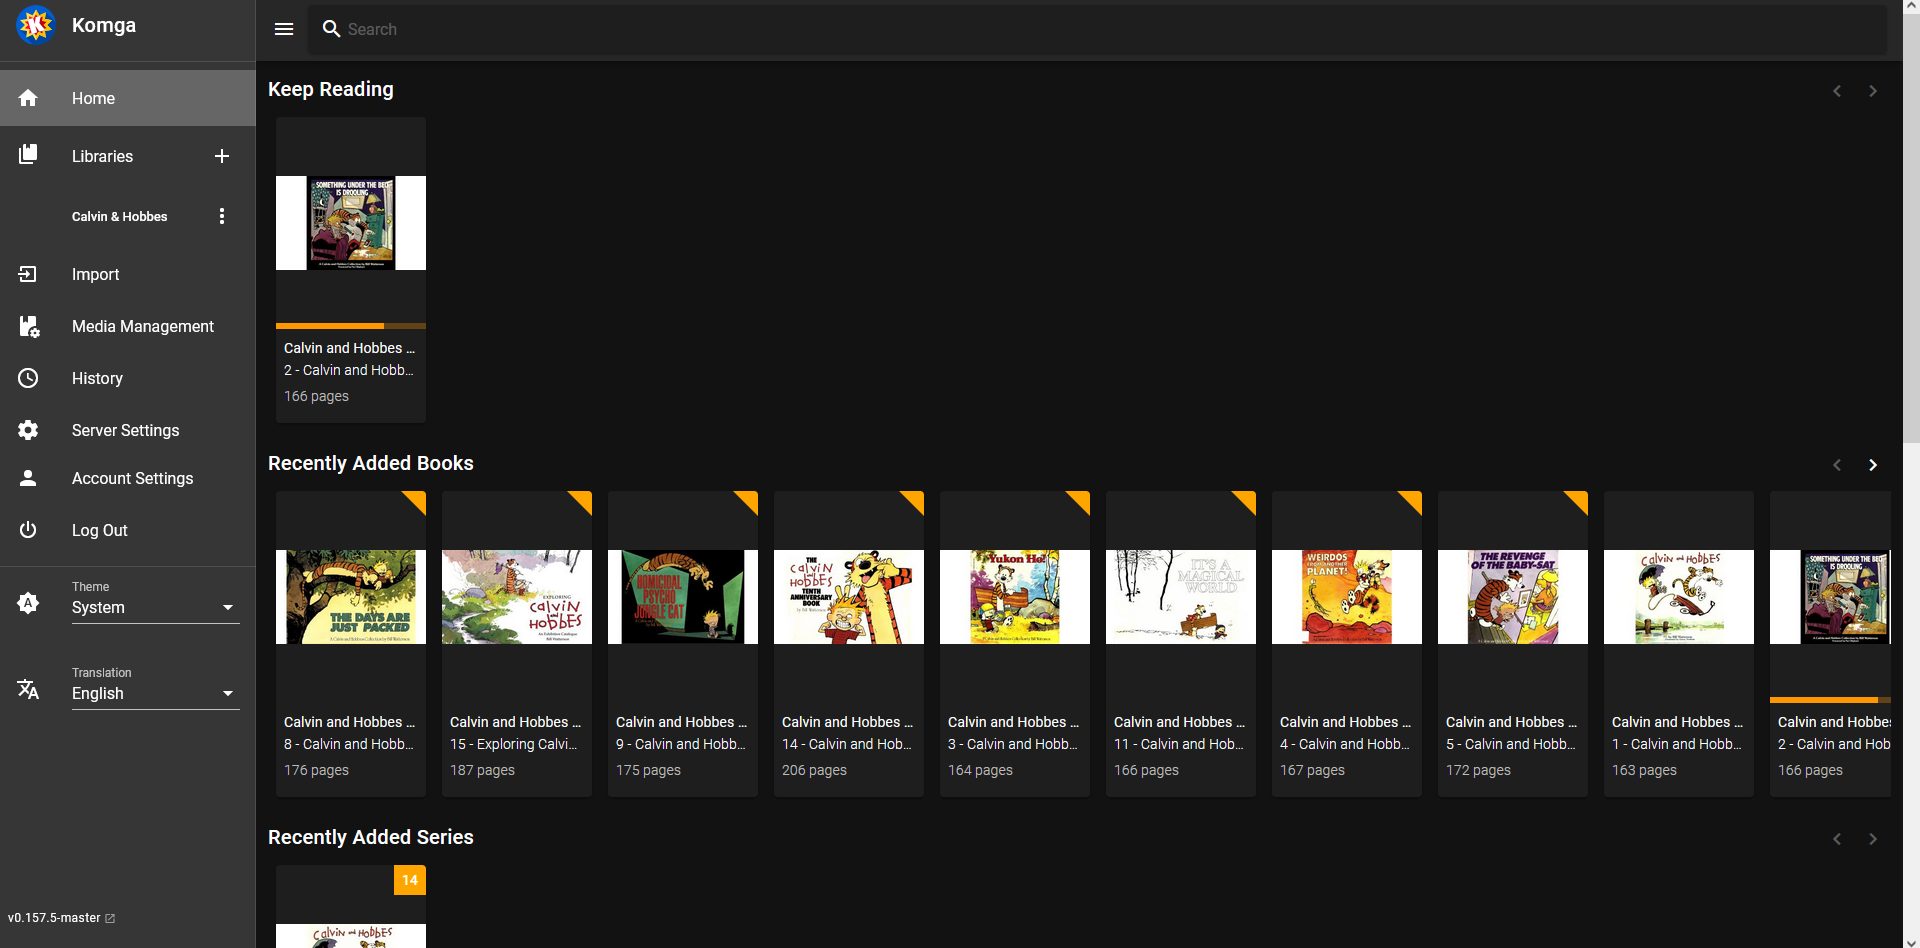This screenshot has width=1920, height=948.
Task: Click the Log Out power icon
Action: point(28,530)
